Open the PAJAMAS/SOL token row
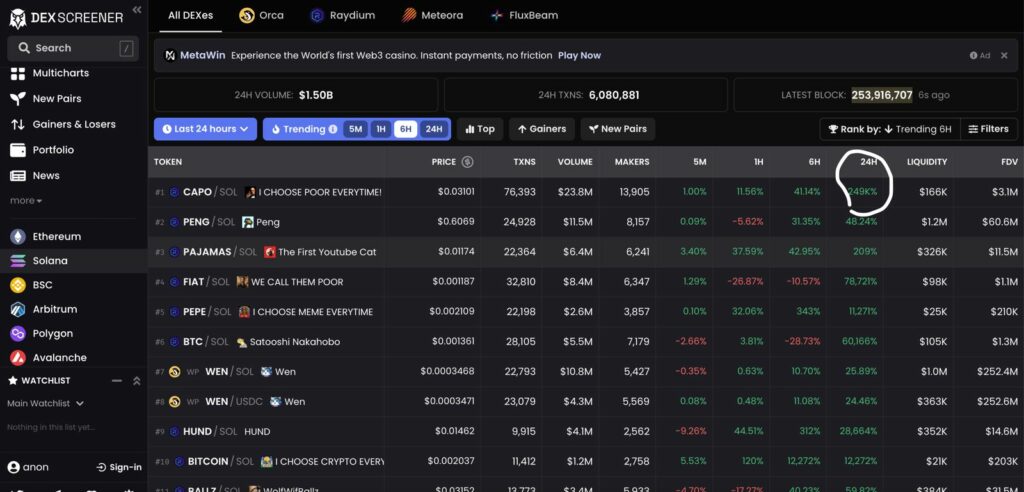1024x492 pixels. [x=586, y=252]
